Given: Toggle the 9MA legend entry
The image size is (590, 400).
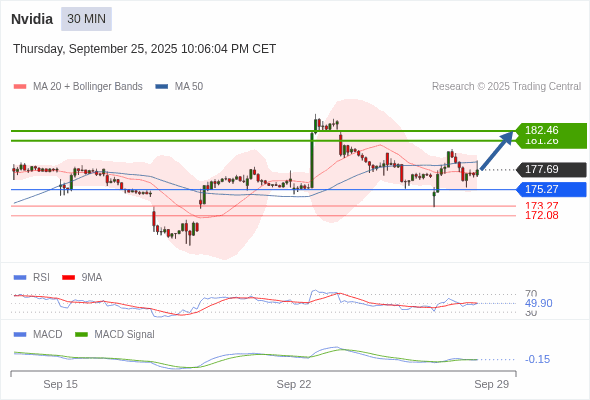Looking at the screenshot, I should tap(82, 277).
